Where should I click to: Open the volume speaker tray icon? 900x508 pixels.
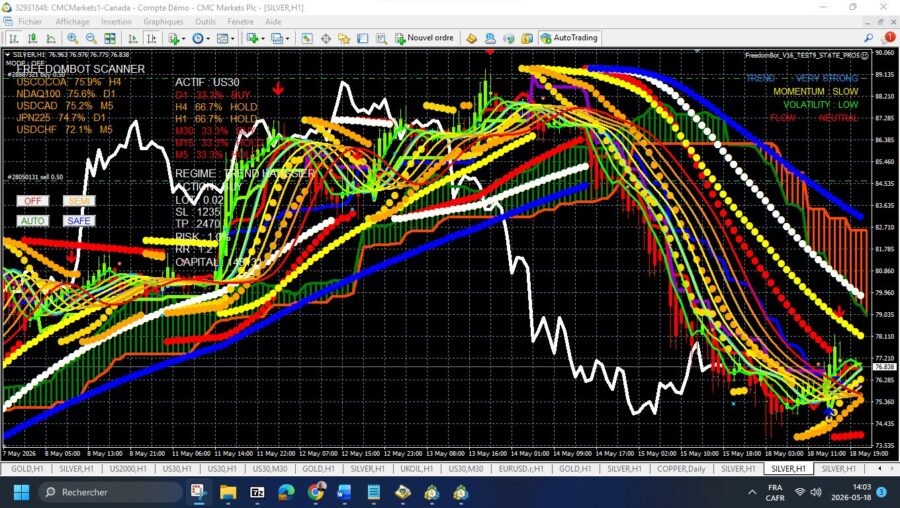pyautogui.click(x=816, y=492)
